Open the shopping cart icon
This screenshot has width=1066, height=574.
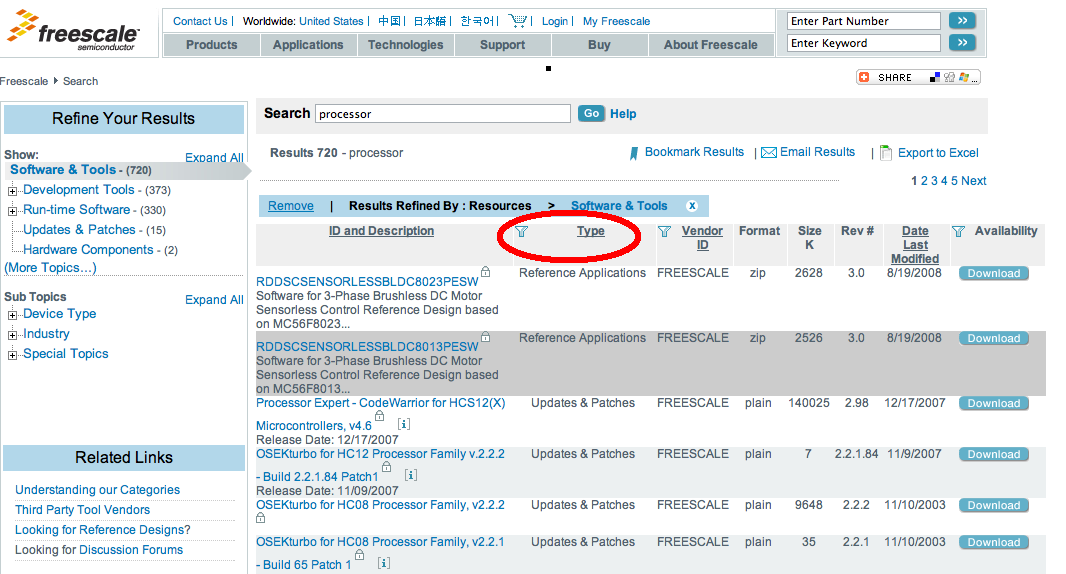(x=518, y=21)
